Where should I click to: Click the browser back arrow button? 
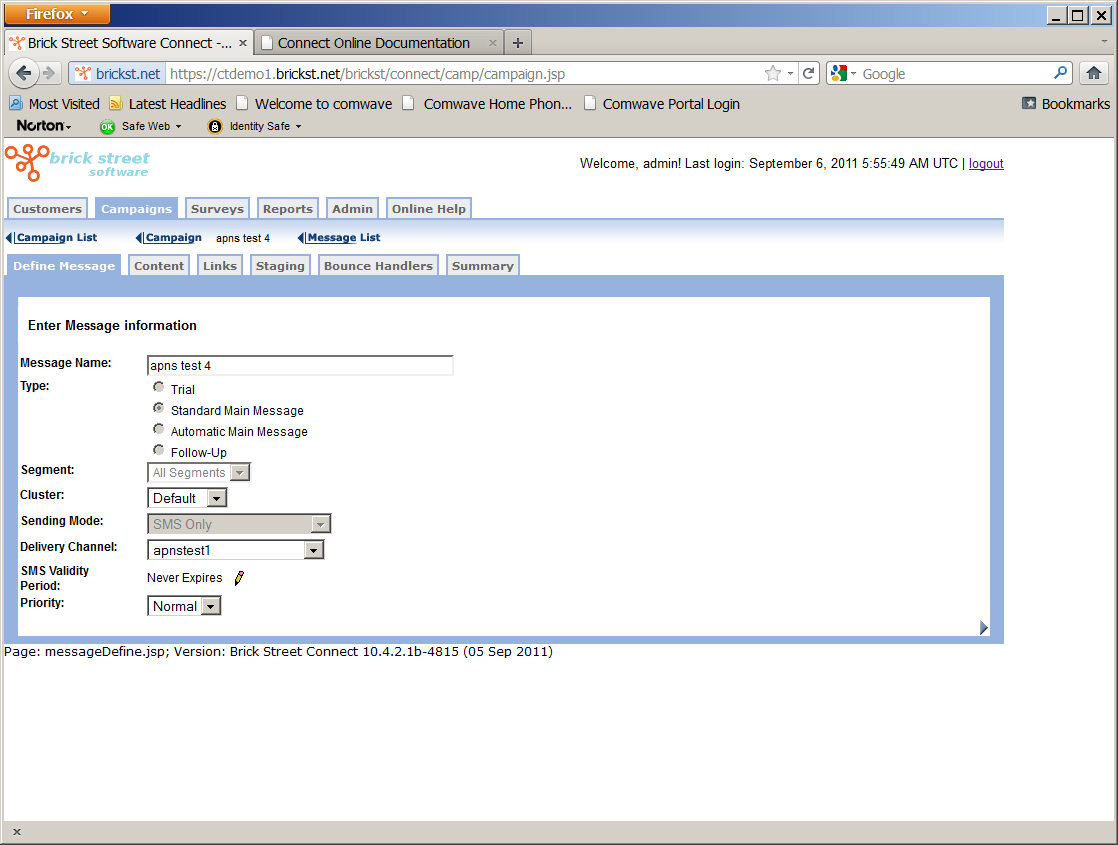24,73
